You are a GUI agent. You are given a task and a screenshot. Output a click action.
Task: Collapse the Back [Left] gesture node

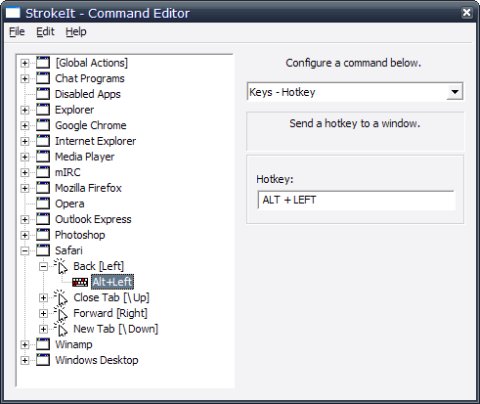tap(43, 266)
